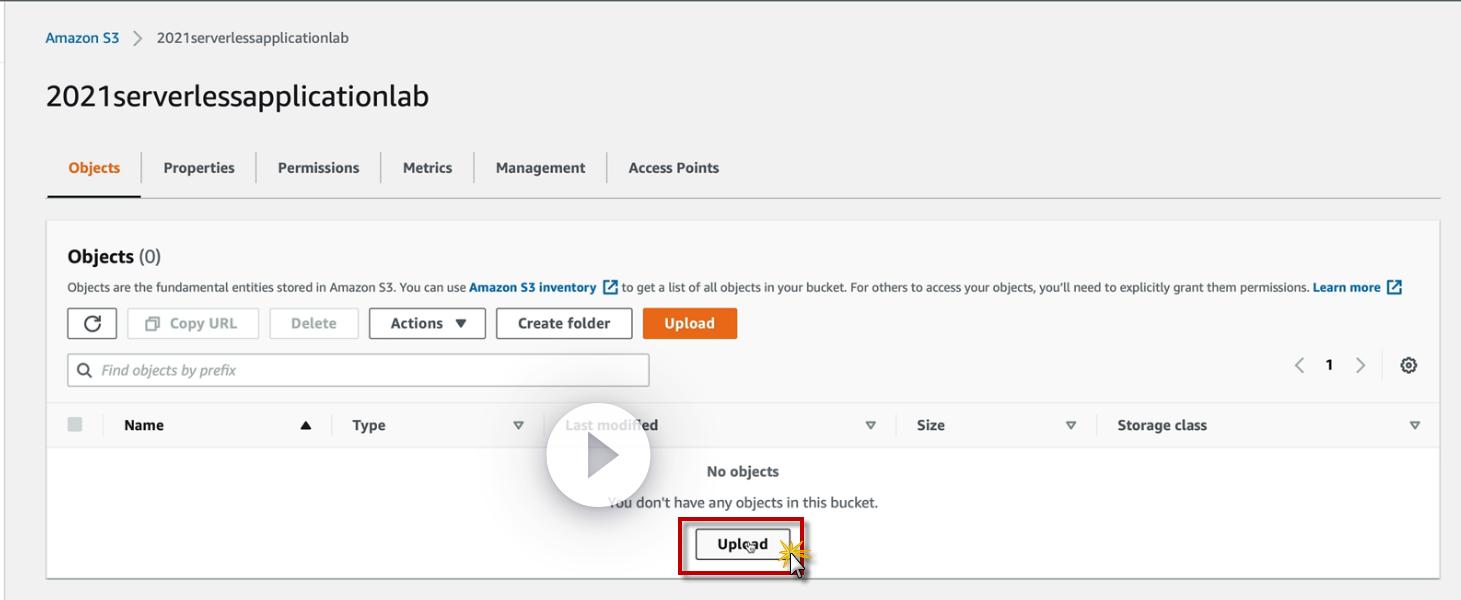The image size is (1461, 600).
Task: Open the Permissions tab
Action: [318, 168]
